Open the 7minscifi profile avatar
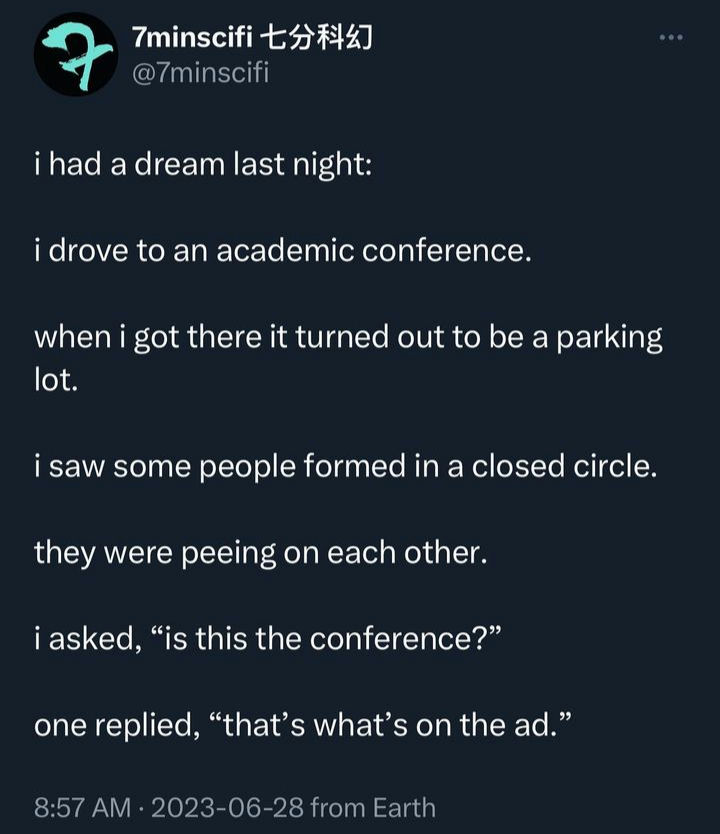 76,54
